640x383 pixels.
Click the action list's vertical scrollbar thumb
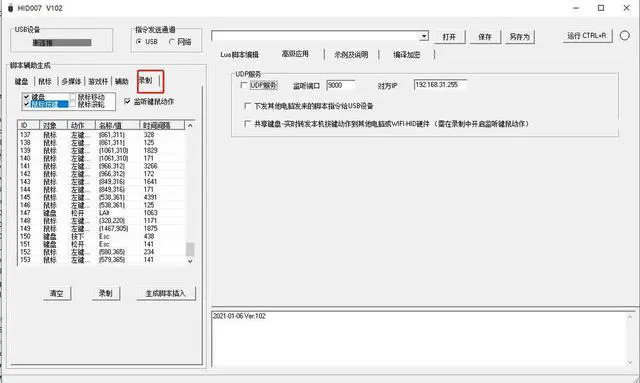click(x=190, y=249)
